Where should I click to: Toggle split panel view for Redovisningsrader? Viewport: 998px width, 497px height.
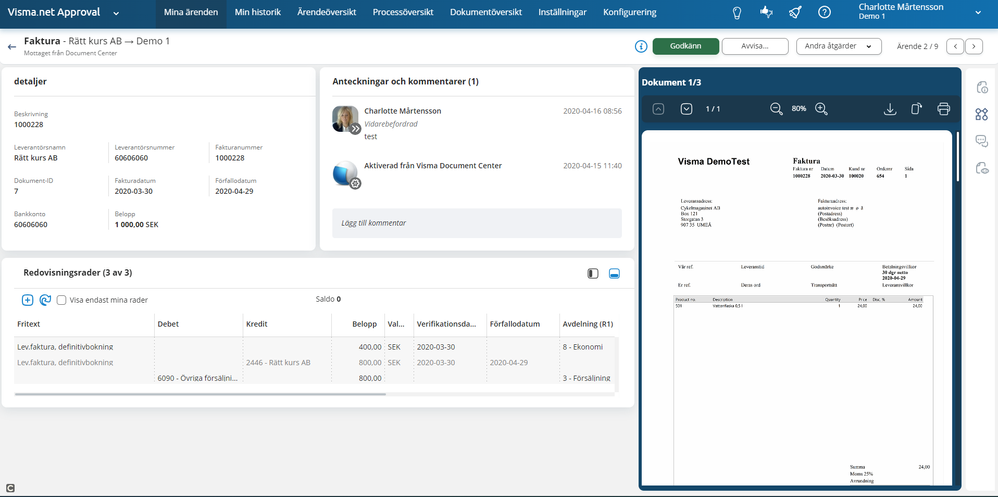592,273
